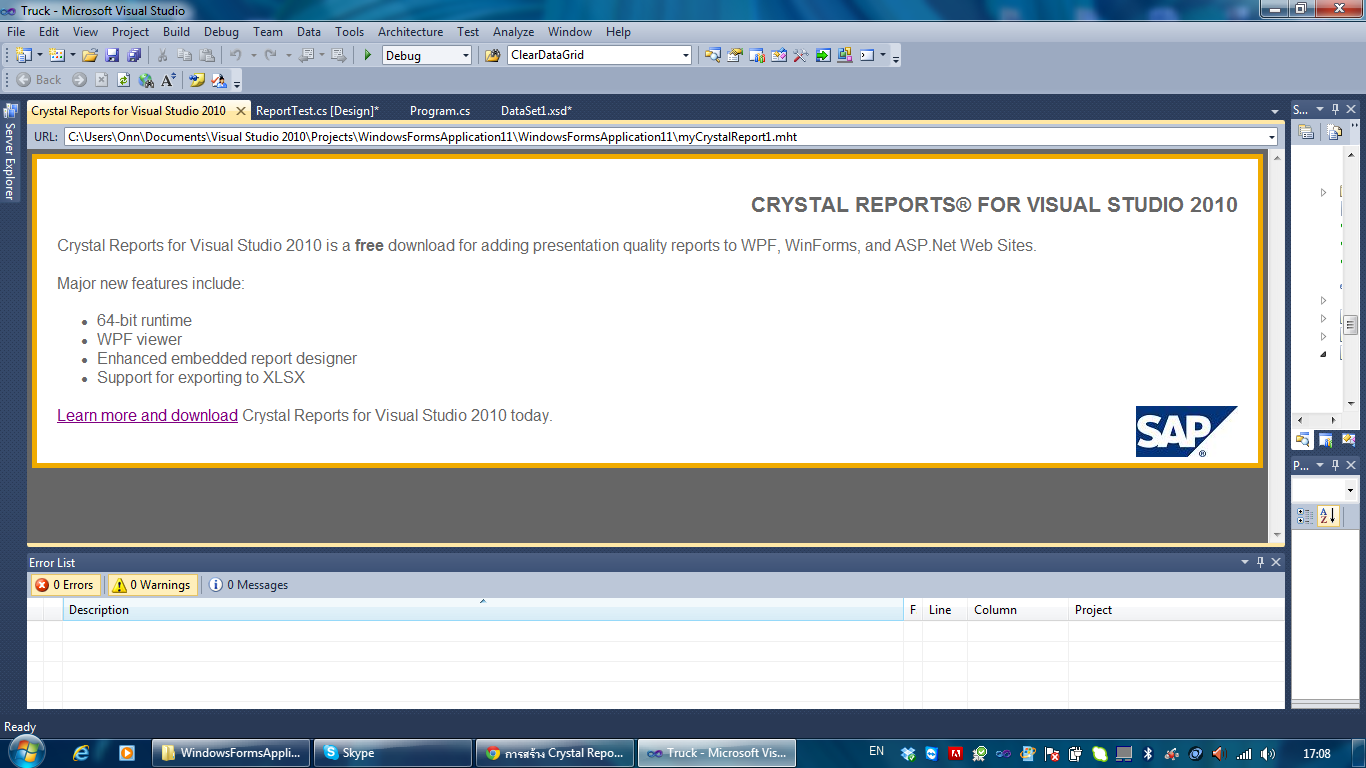This screenshot has width=1366, height=768.
Task: Click the Text Size 'A' icon
Action: tap(168, 80)
